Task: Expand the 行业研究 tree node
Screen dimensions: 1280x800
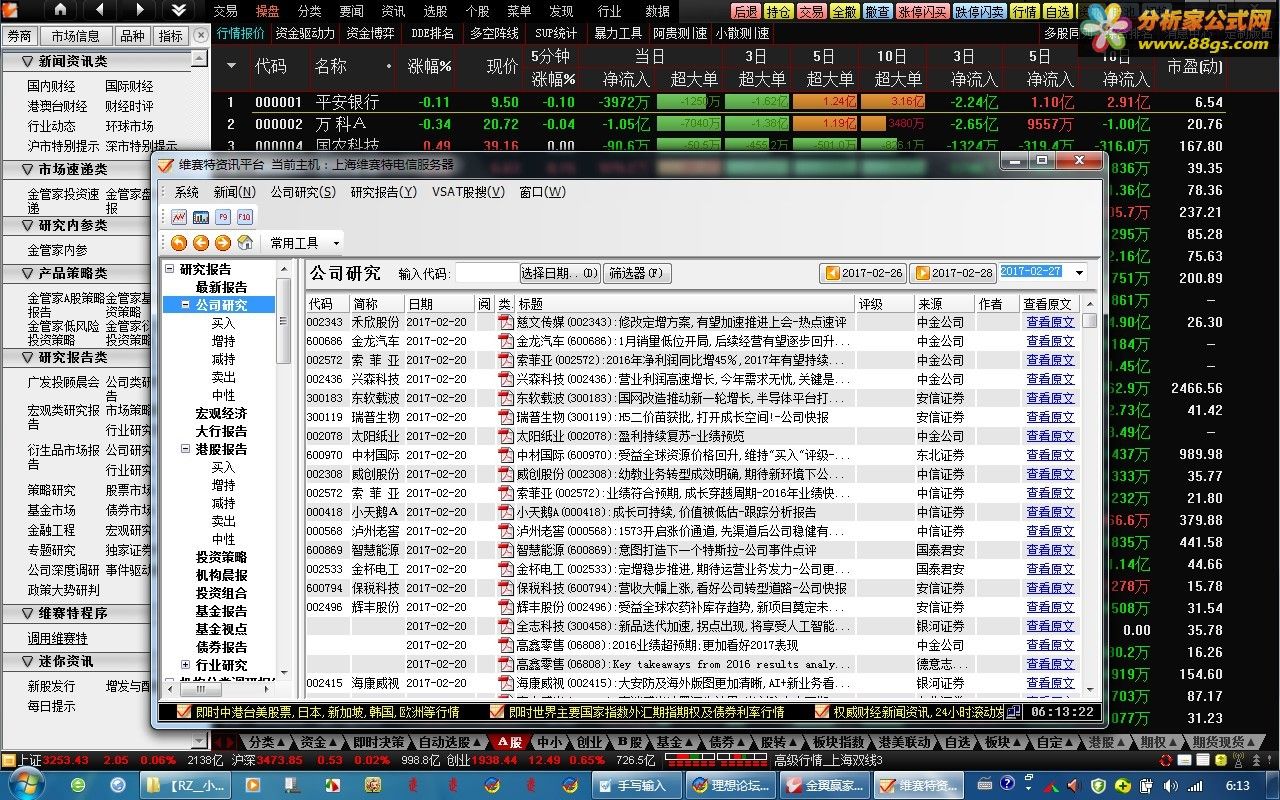Action: click(x=185, y=665)
